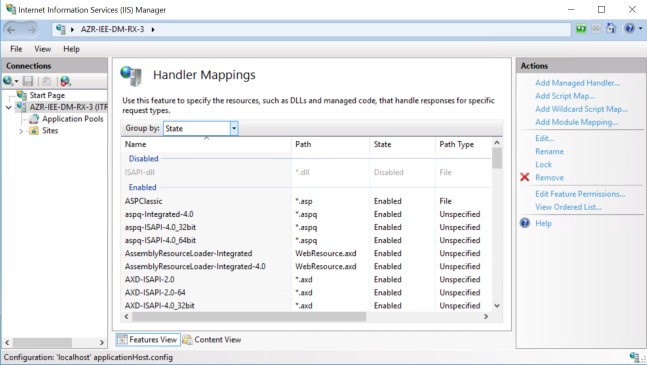Click the Help link in Actions pane
Screen dimensions: 647x365
coord(543,223)
